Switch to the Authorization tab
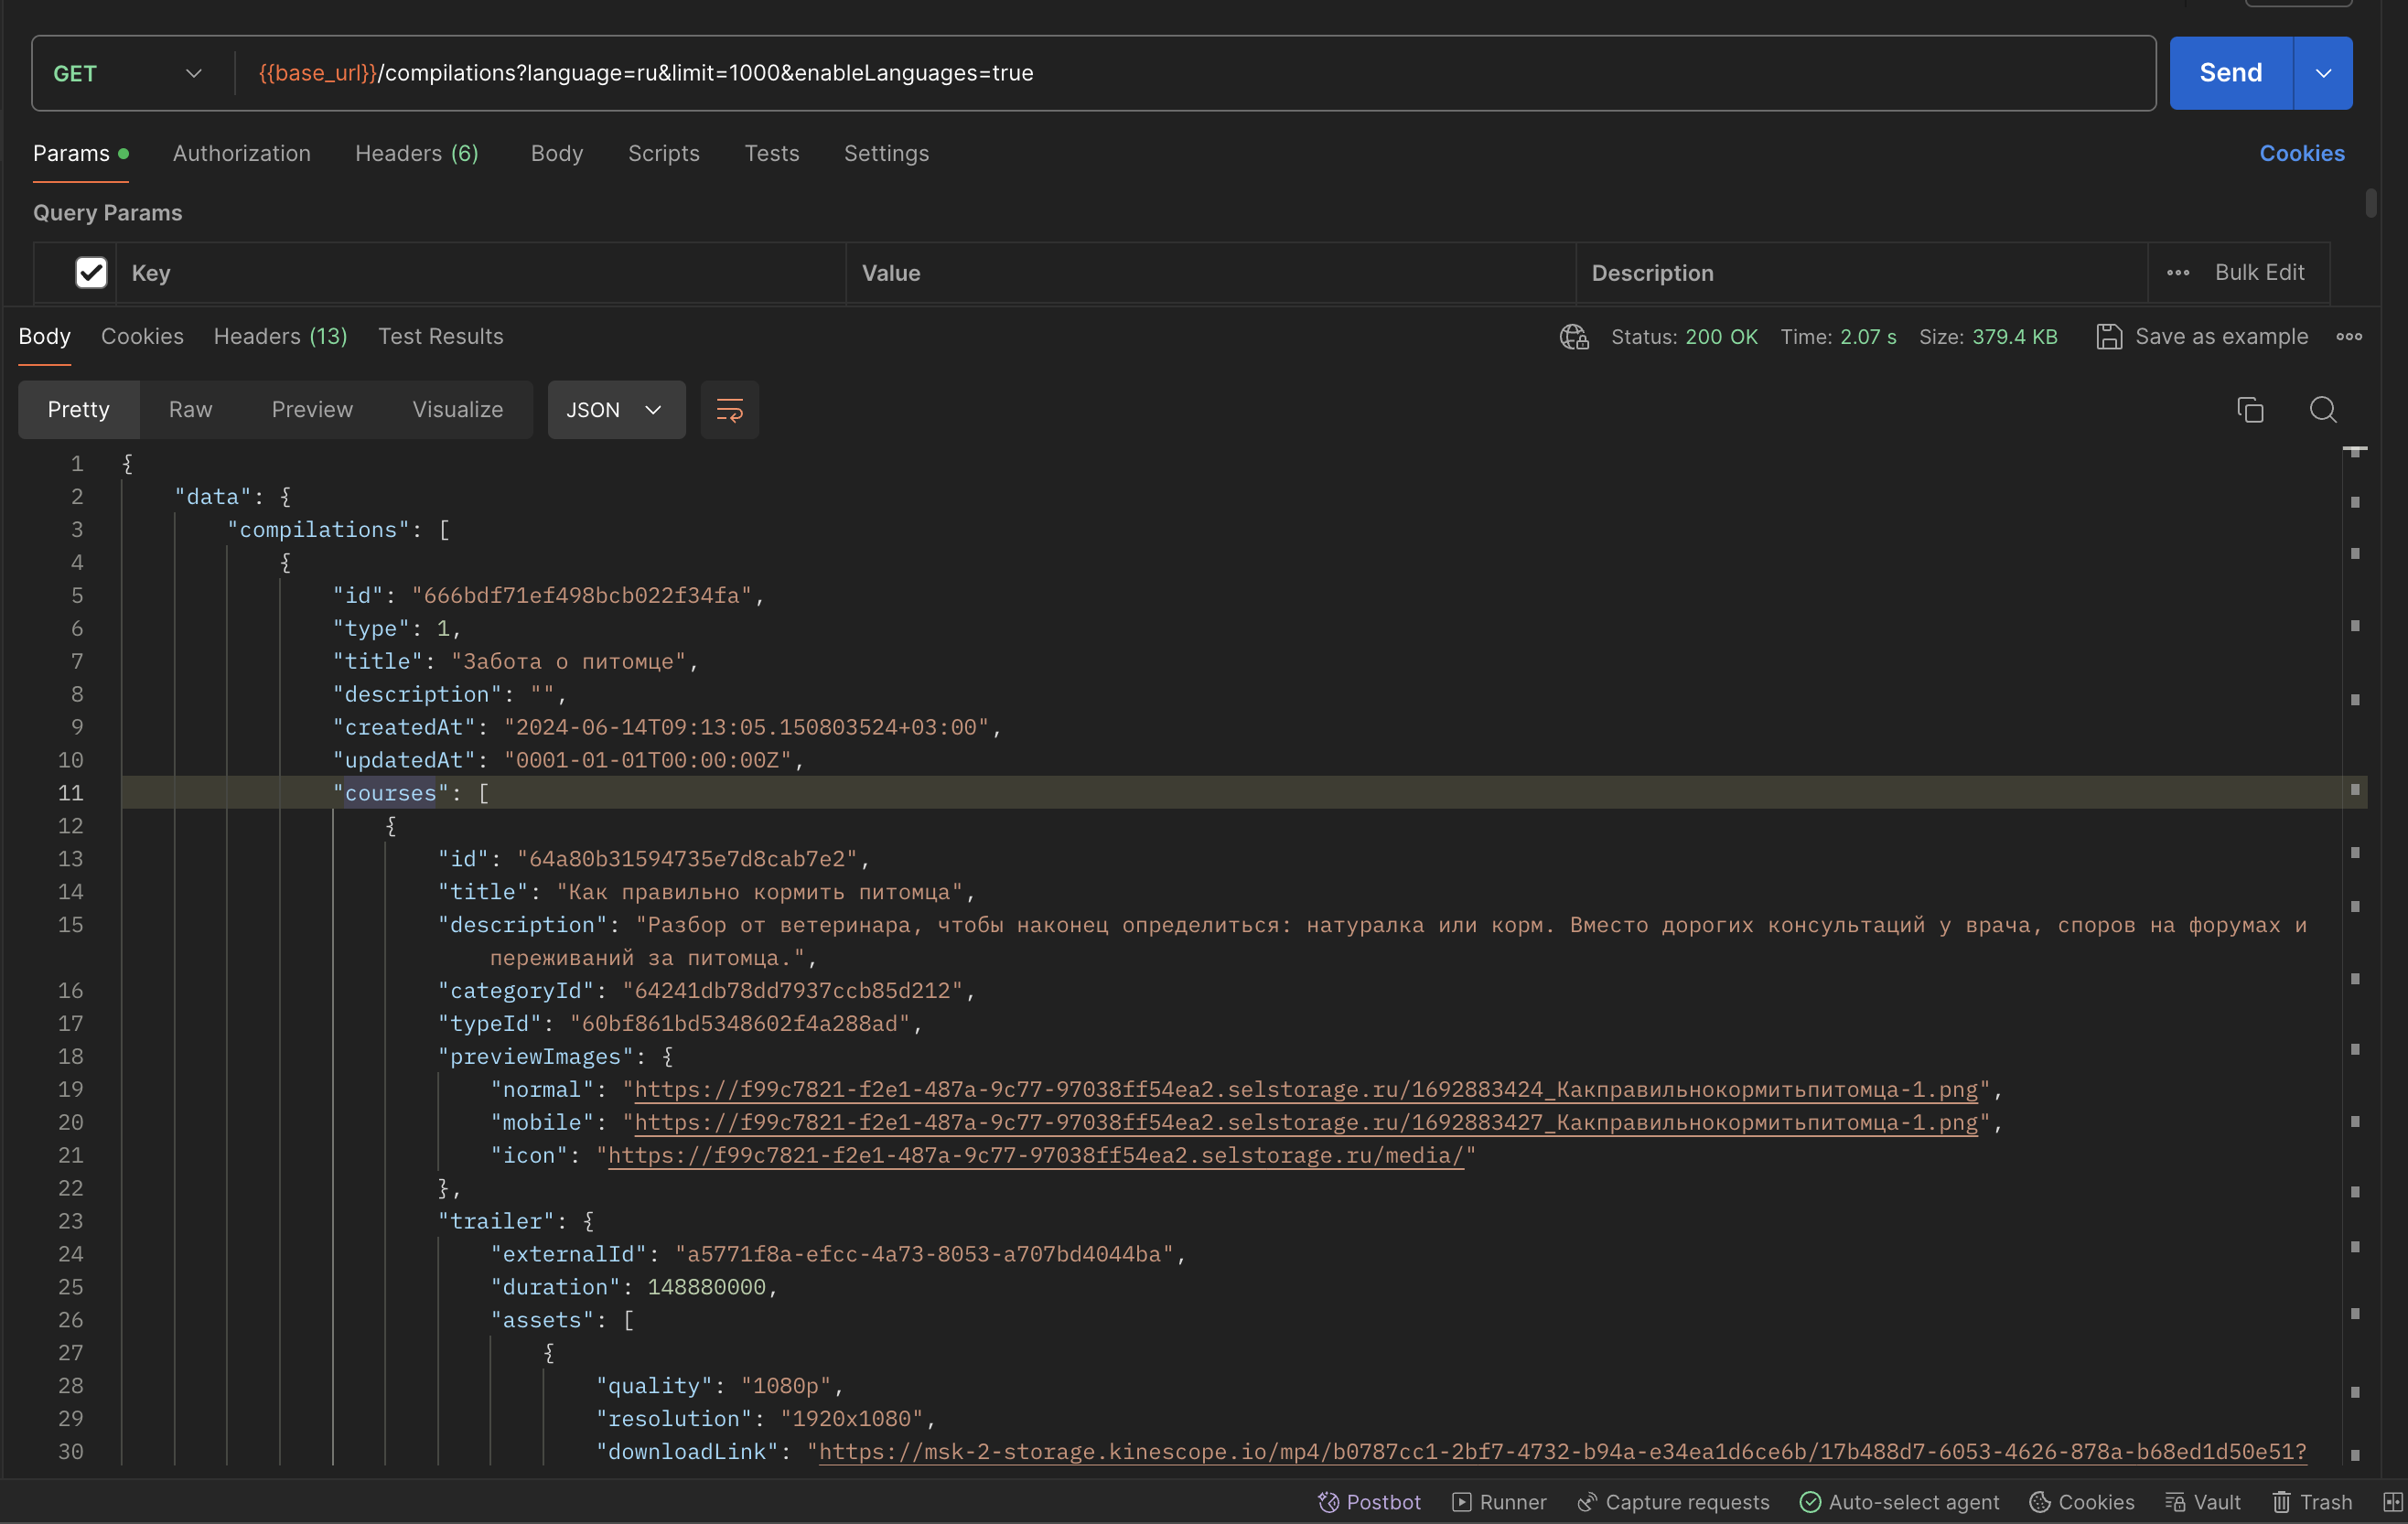This screenshot has height=1524, width=2408. [241, 154]
